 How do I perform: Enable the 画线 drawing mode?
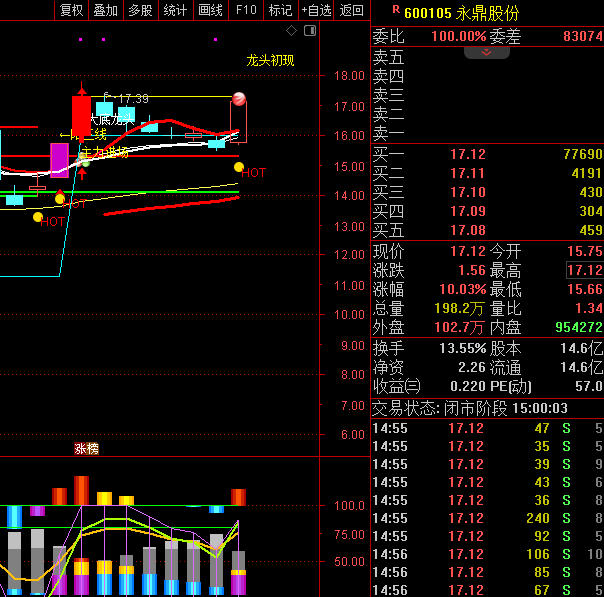(210, 10)
